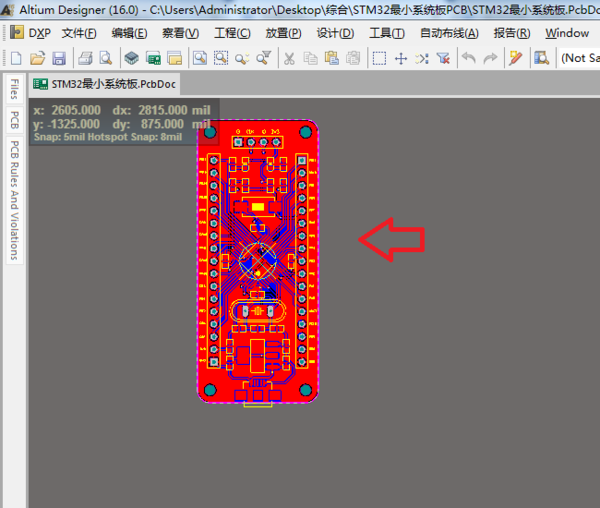The height and width of the screenshot is (508, 600).
Task: Click the pencil cross-probe icon
Action: pos(516,59)
